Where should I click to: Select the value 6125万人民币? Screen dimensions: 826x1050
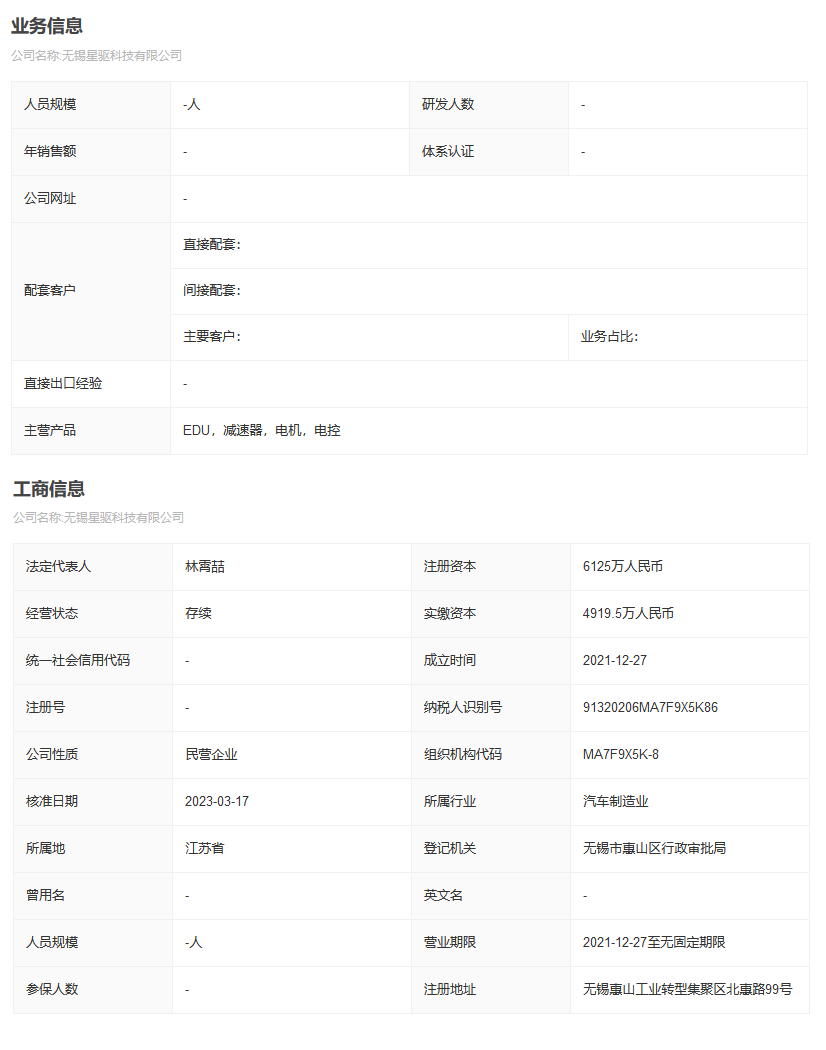coord(623,567)
